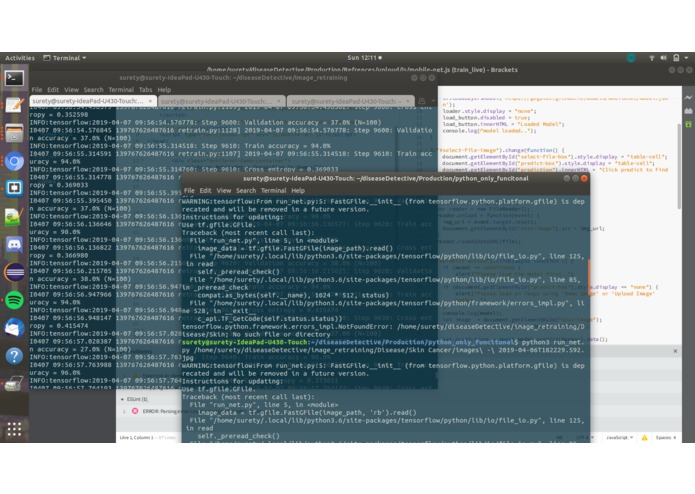Open the Spotify dock icon

point(14,300)
